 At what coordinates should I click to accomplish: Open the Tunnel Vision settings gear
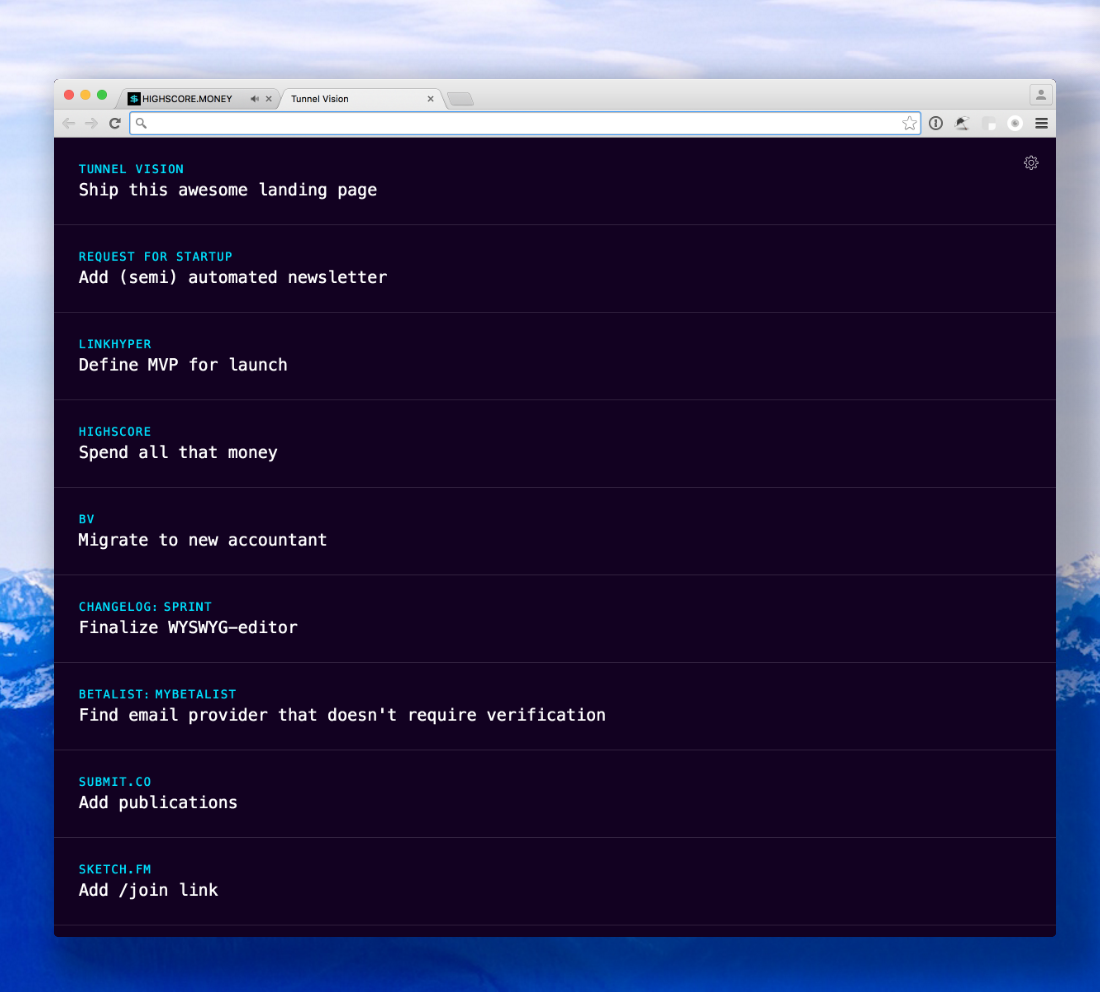[1031, 163]
